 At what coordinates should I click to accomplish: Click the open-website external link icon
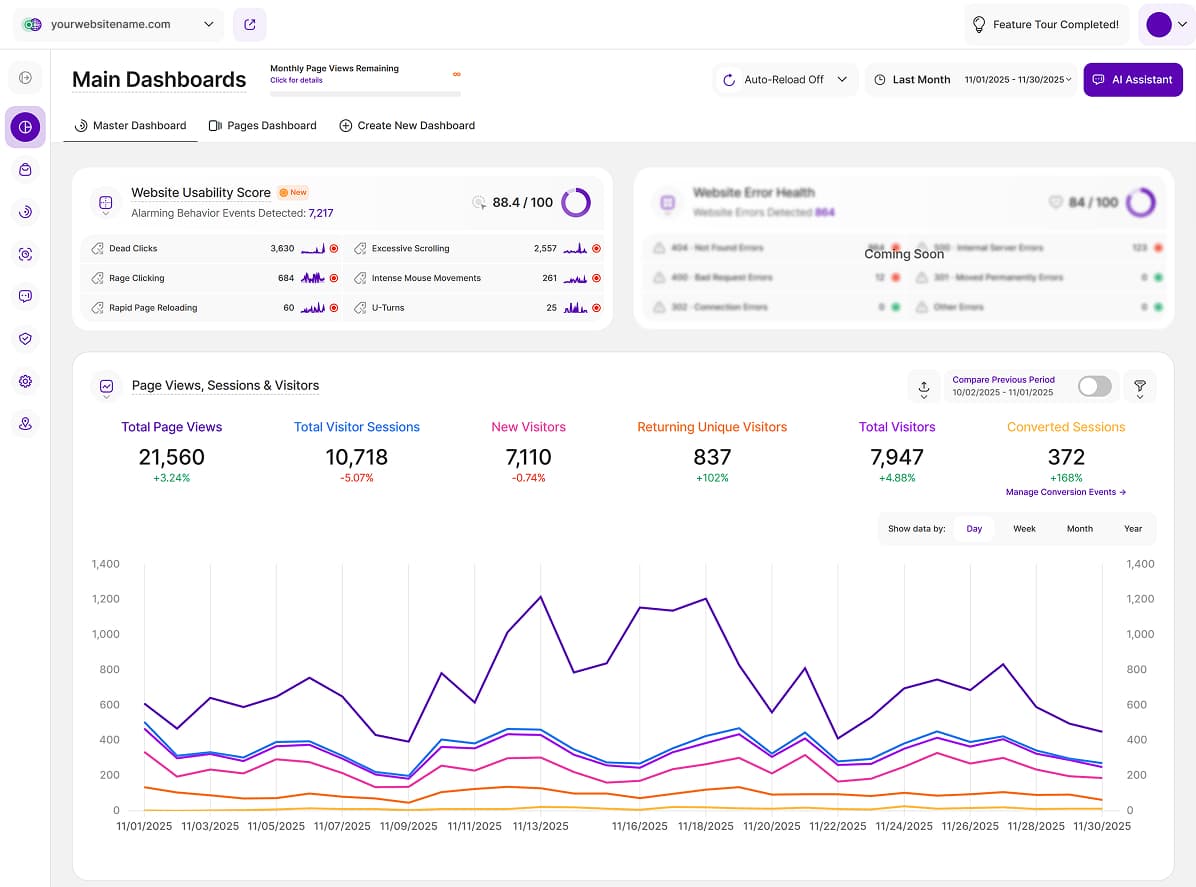tap(249, 24)
